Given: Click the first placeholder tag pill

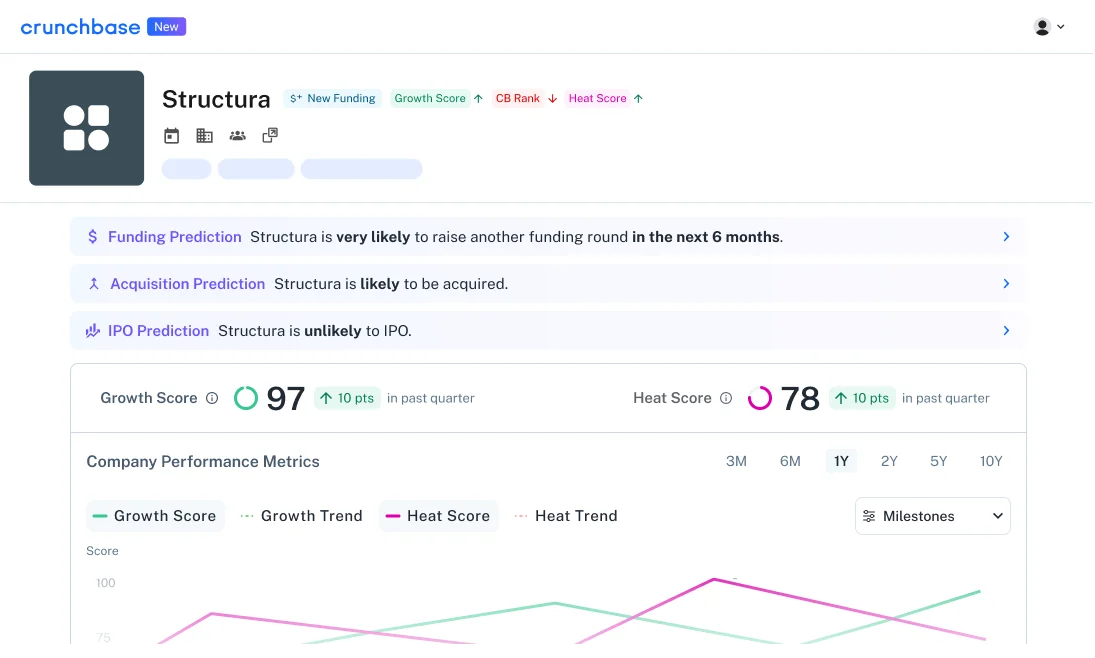Looking at the screenshot, I should click(x=186, y=169).
